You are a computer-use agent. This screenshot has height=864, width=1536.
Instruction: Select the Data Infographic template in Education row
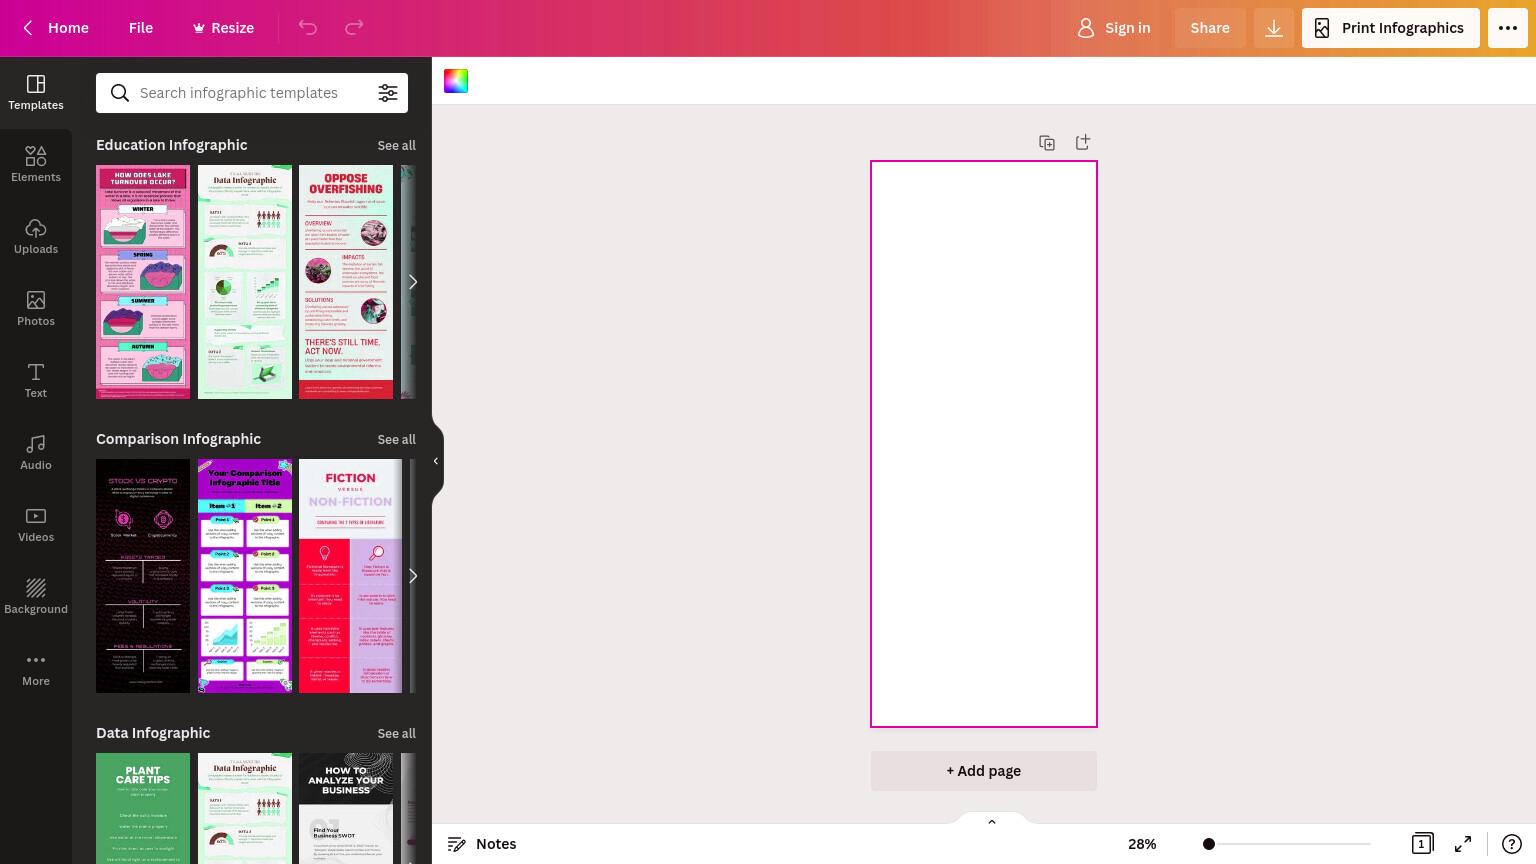[x=245, y=282]
